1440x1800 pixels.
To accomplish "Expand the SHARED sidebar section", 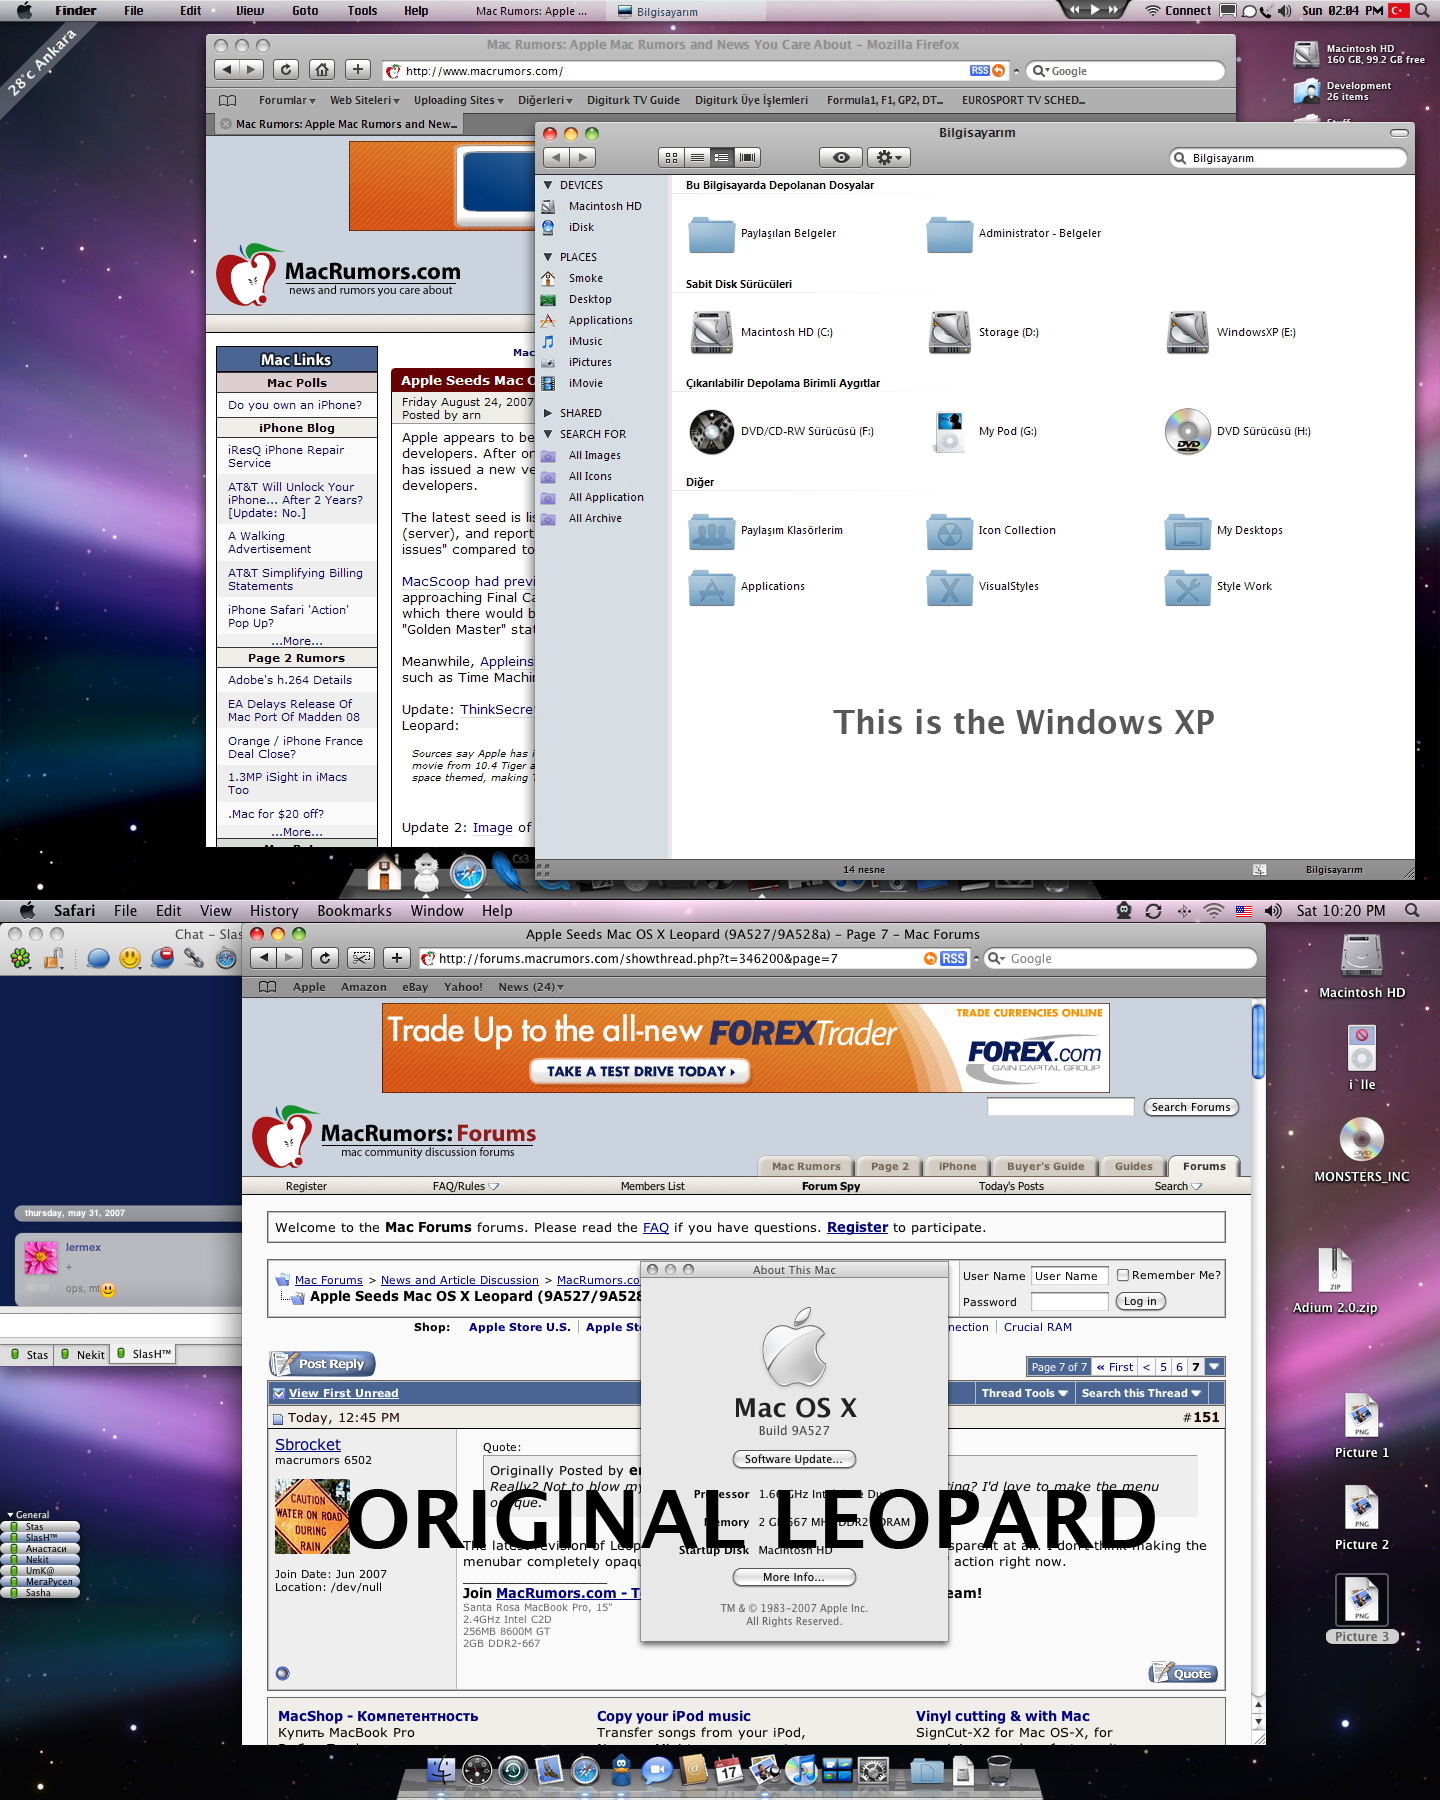I will pos(548,413).
